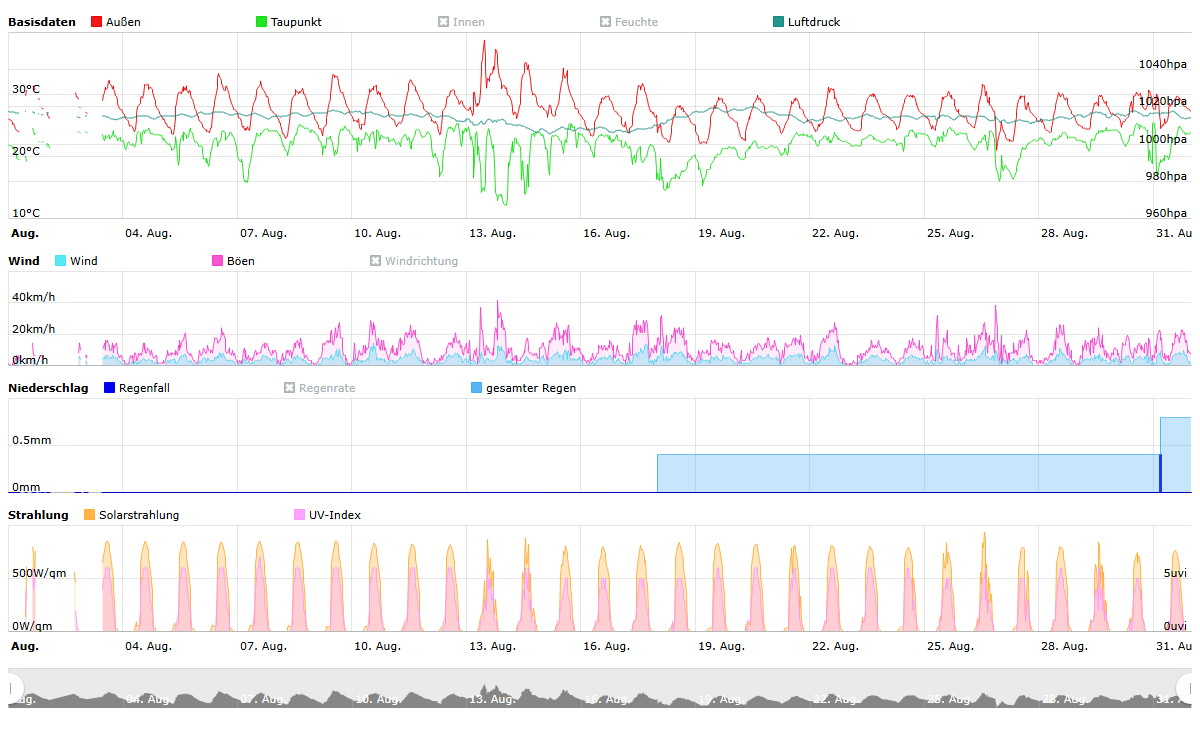Enable the Windrichtung series
1200x750 pixels.
coord(376,261)
